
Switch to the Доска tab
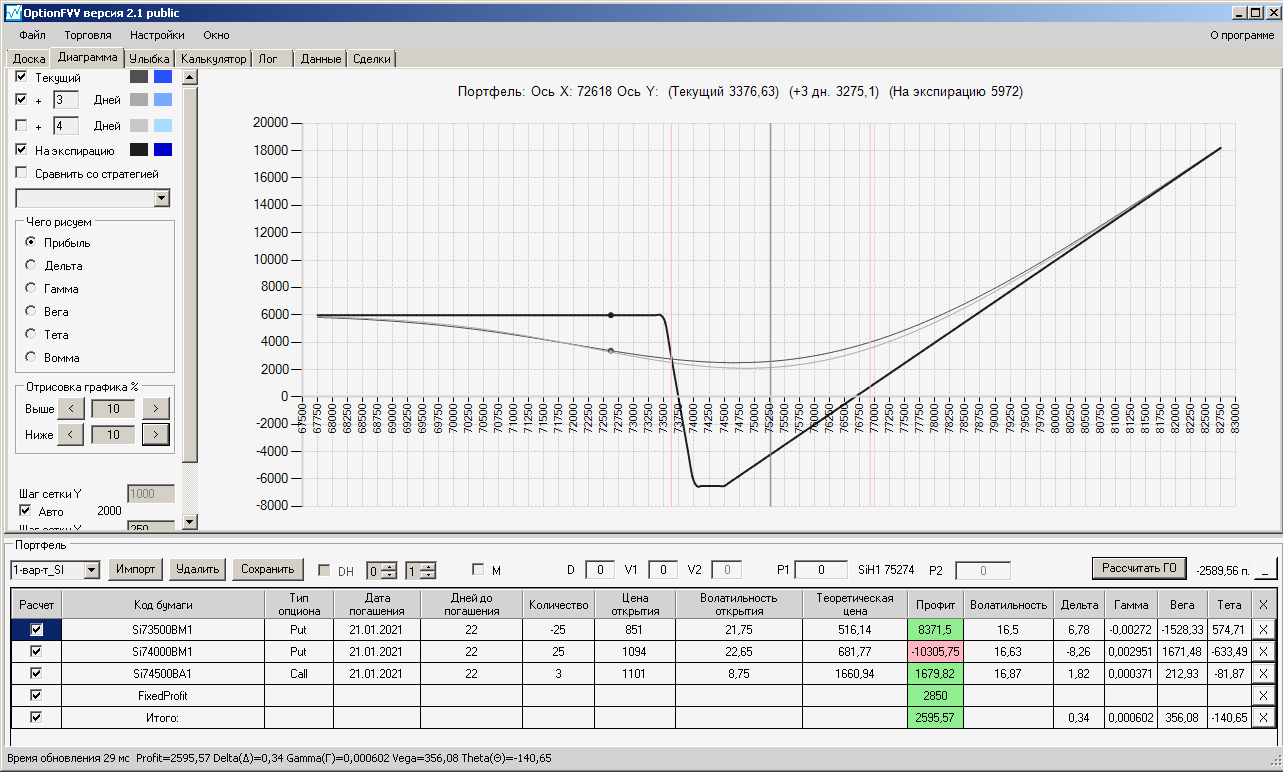(29, 59)
